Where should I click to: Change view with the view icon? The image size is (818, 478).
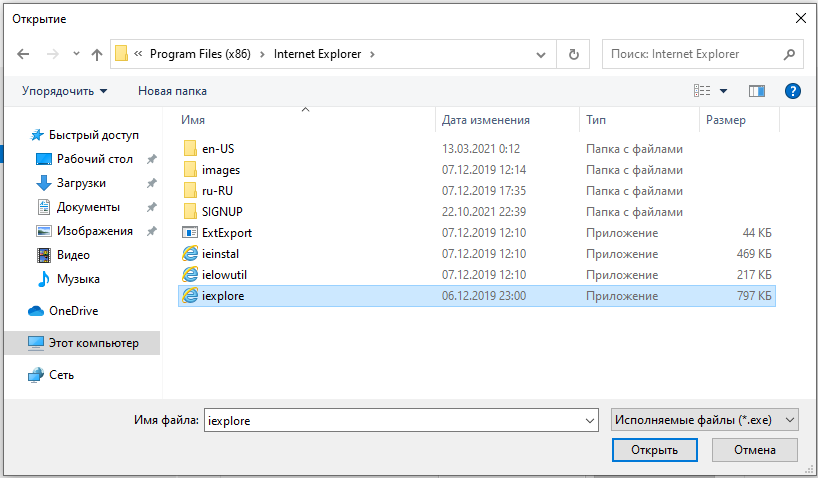click(702, 91)
